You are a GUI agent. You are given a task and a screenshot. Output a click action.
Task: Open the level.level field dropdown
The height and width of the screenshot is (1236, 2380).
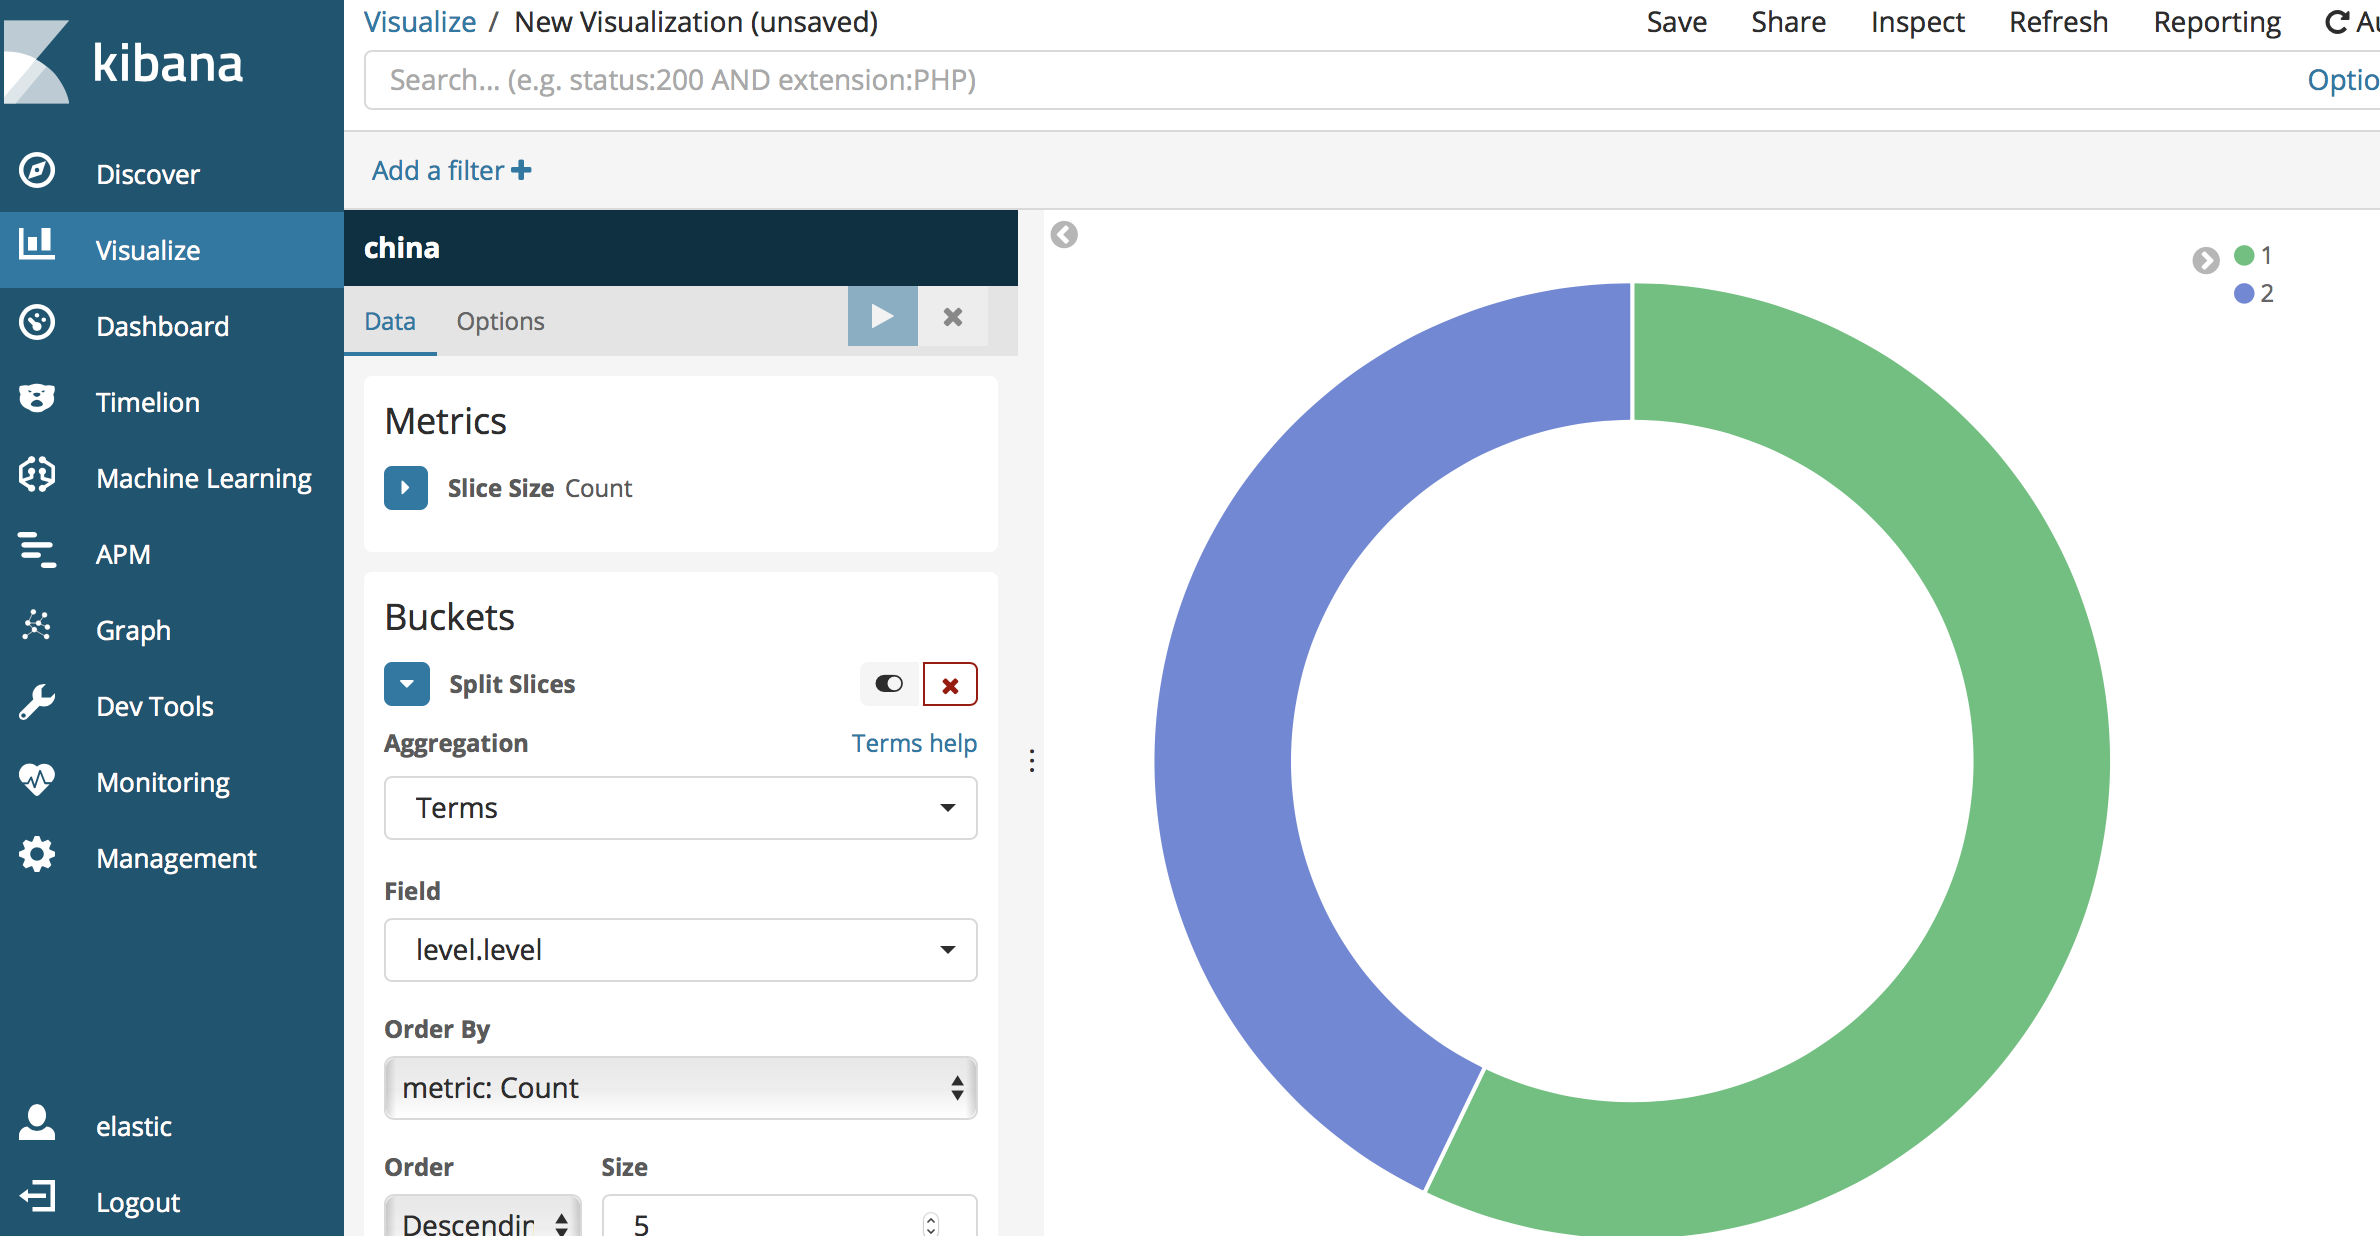coord(680,950)
